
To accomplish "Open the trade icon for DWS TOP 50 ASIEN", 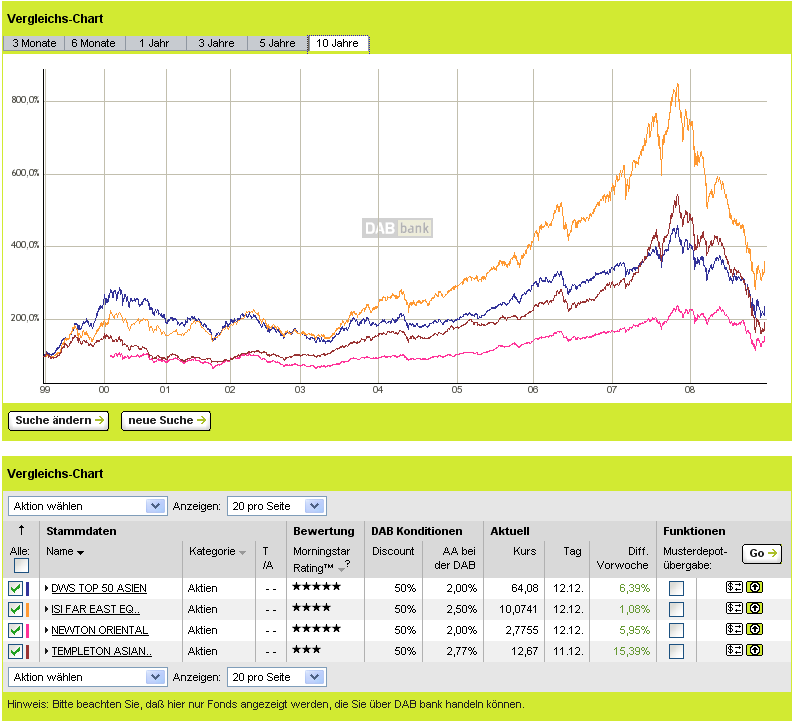I will [x=736, y=589].
